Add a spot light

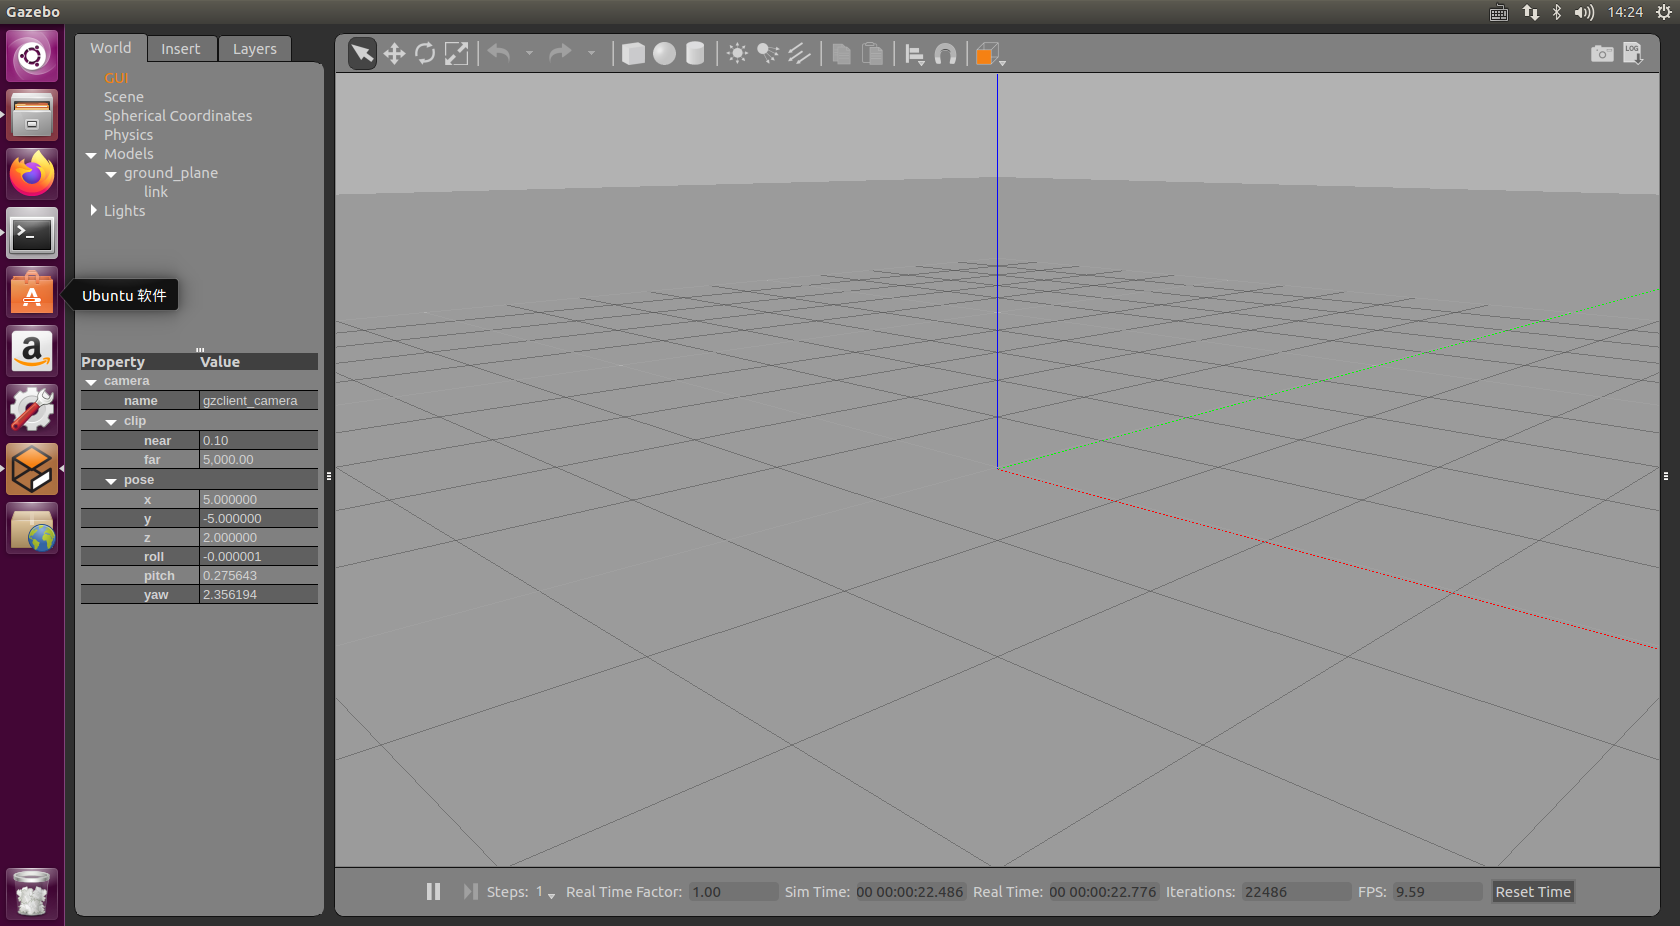[768, 53]
